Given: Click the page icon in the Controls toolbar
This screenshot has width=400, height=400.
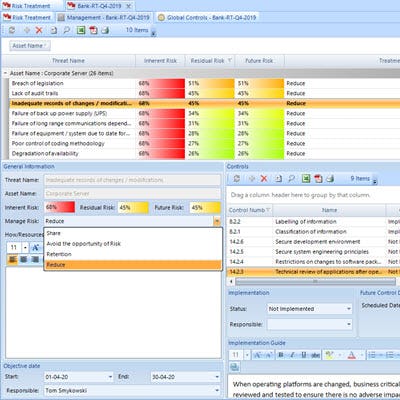Looking at the screenshot, I should click(x=278, y=179).
